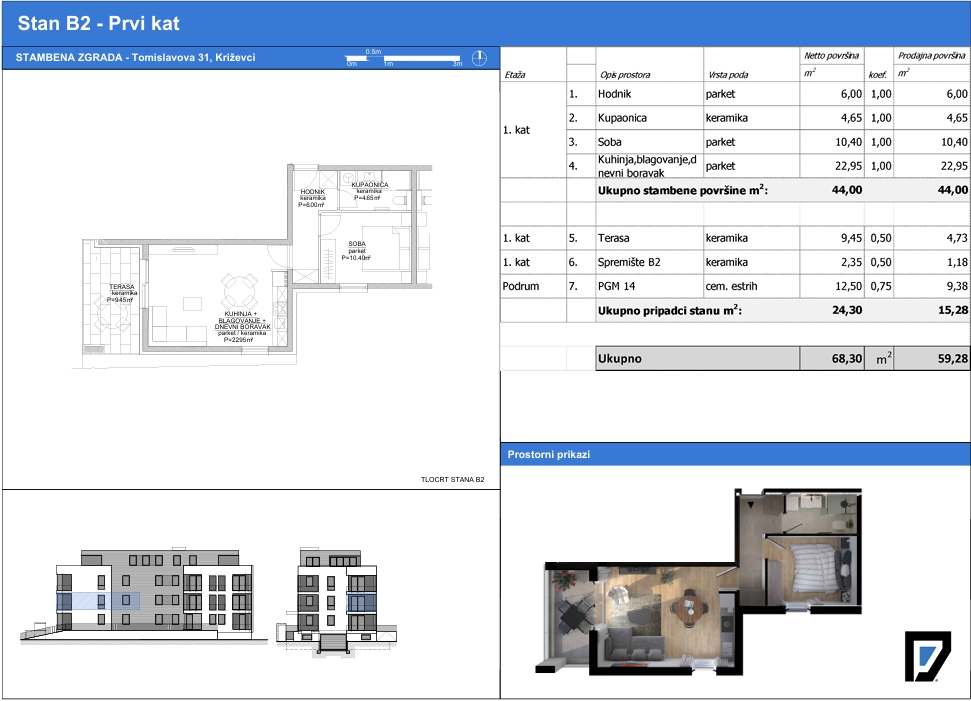Click the highlighted blue apartment on front elevation

click(x=98, y=601)
